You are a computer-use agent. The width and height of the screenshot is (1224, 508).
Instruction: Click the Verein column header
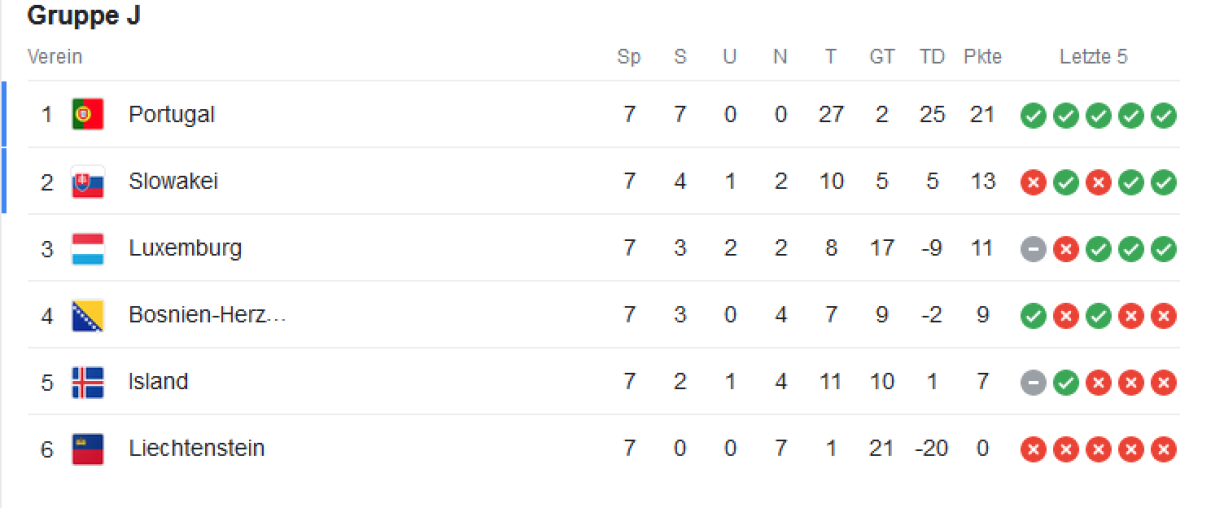pyautogui.click(x=55, y=57)
